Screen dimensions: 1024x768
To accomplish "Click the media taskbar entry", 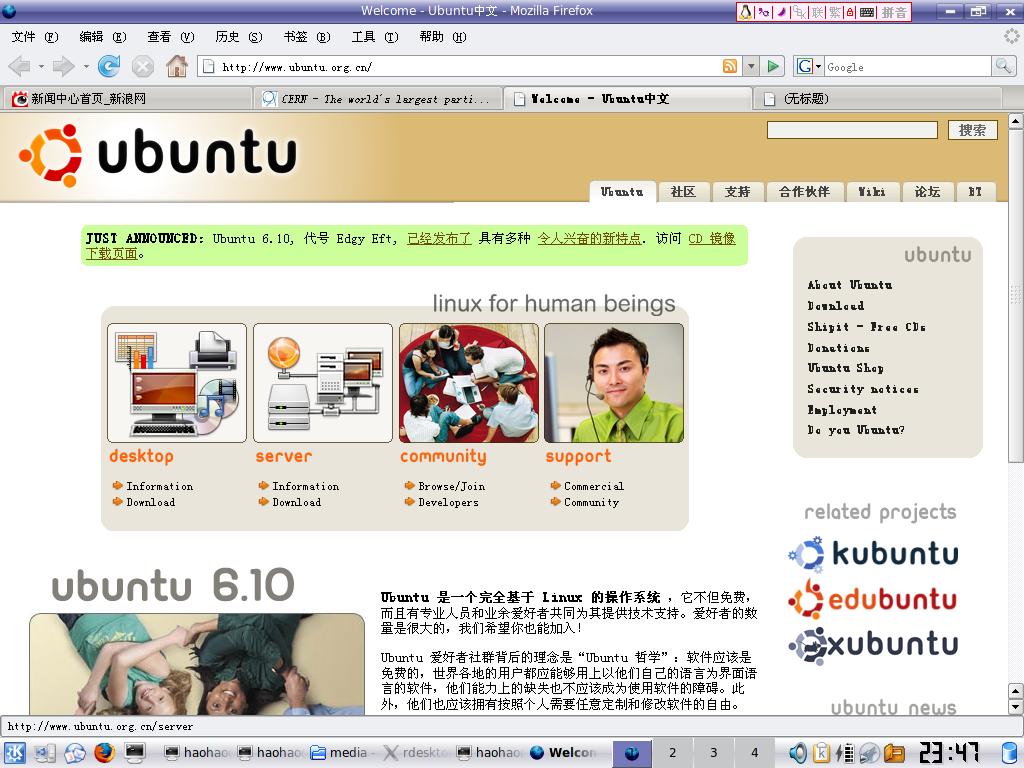I will point(340,753).
